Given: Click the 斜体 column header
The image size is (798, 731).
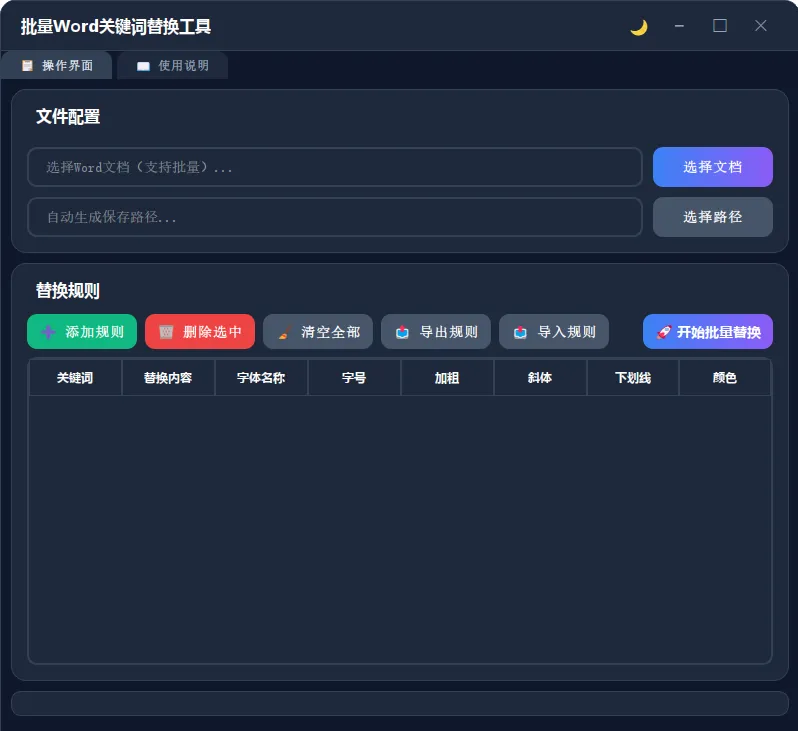Looking at the screenshot, I should tap(540, 378).
